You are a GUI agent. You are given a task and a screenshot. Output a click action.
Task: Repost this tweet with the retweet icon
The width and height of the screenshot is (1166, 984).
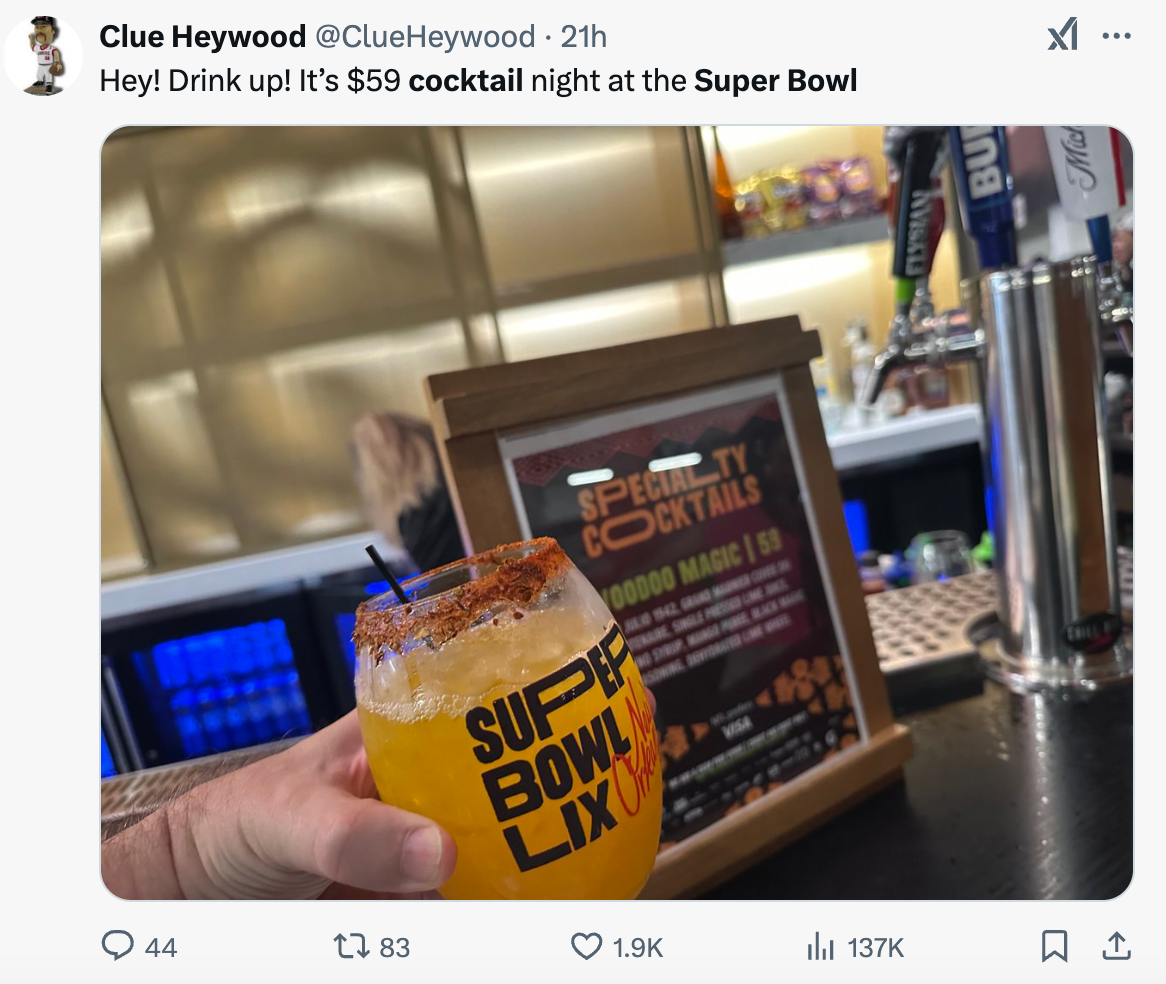point(349,947)
